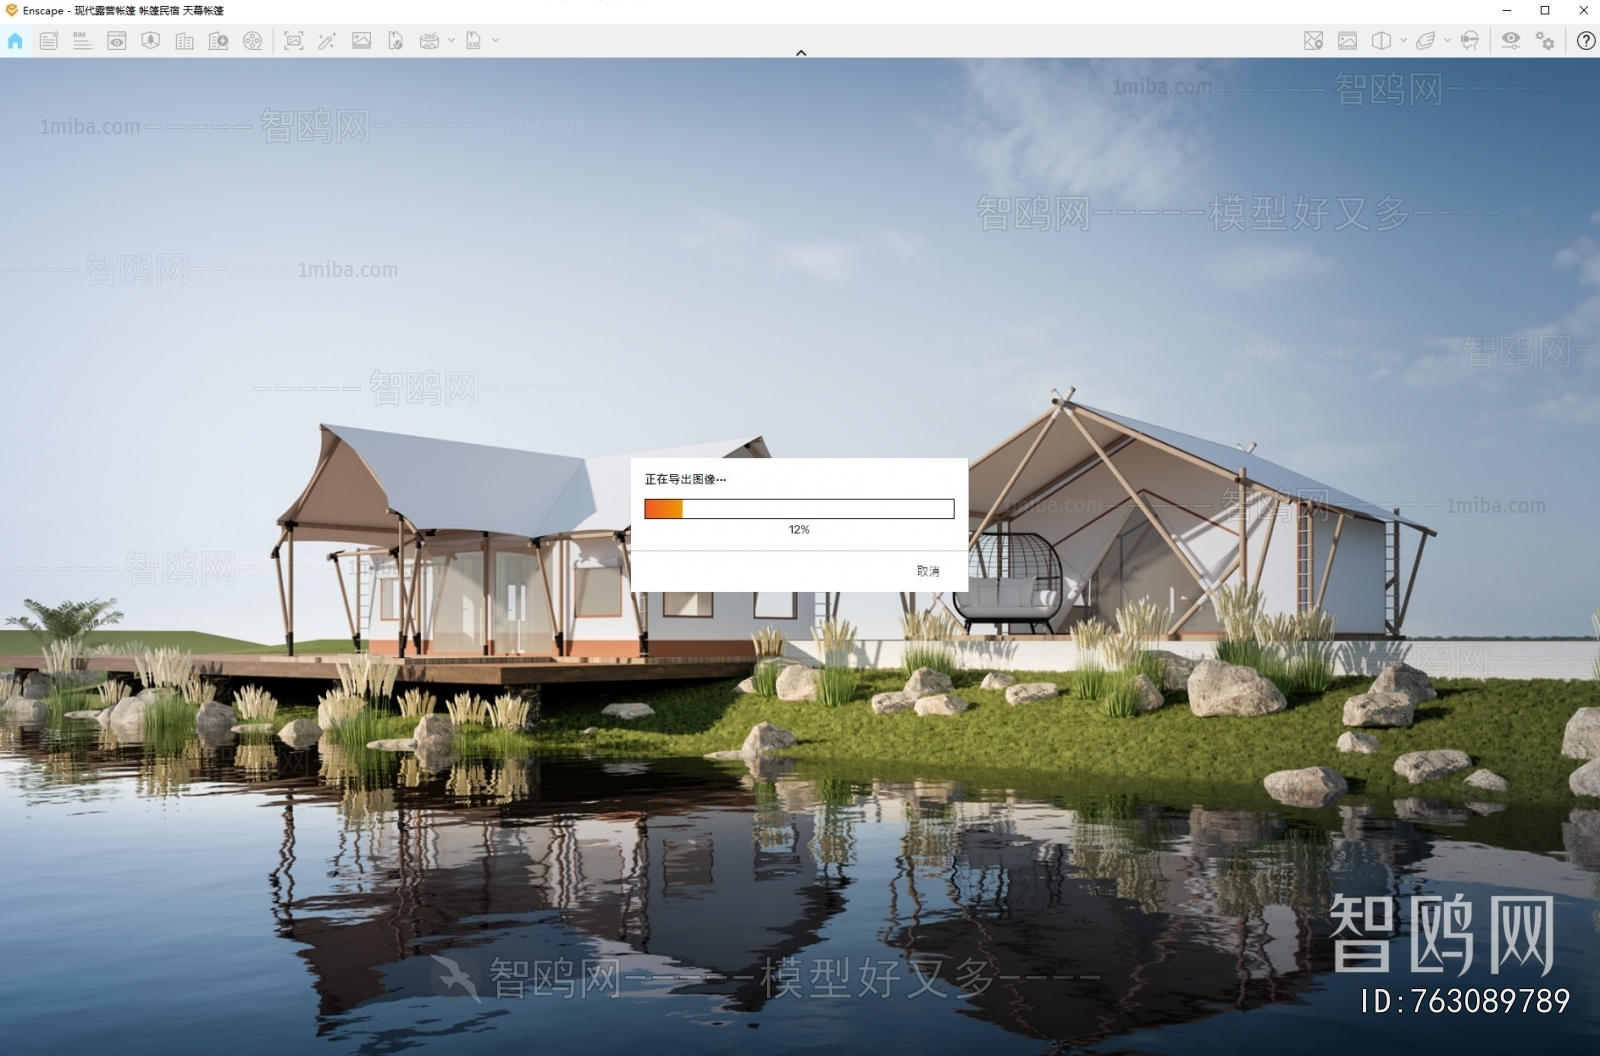Collapse the toolbar using the top chevron
This screenshot has height=1056, width=1600.
pyautogui.click(x=800, y=53)
